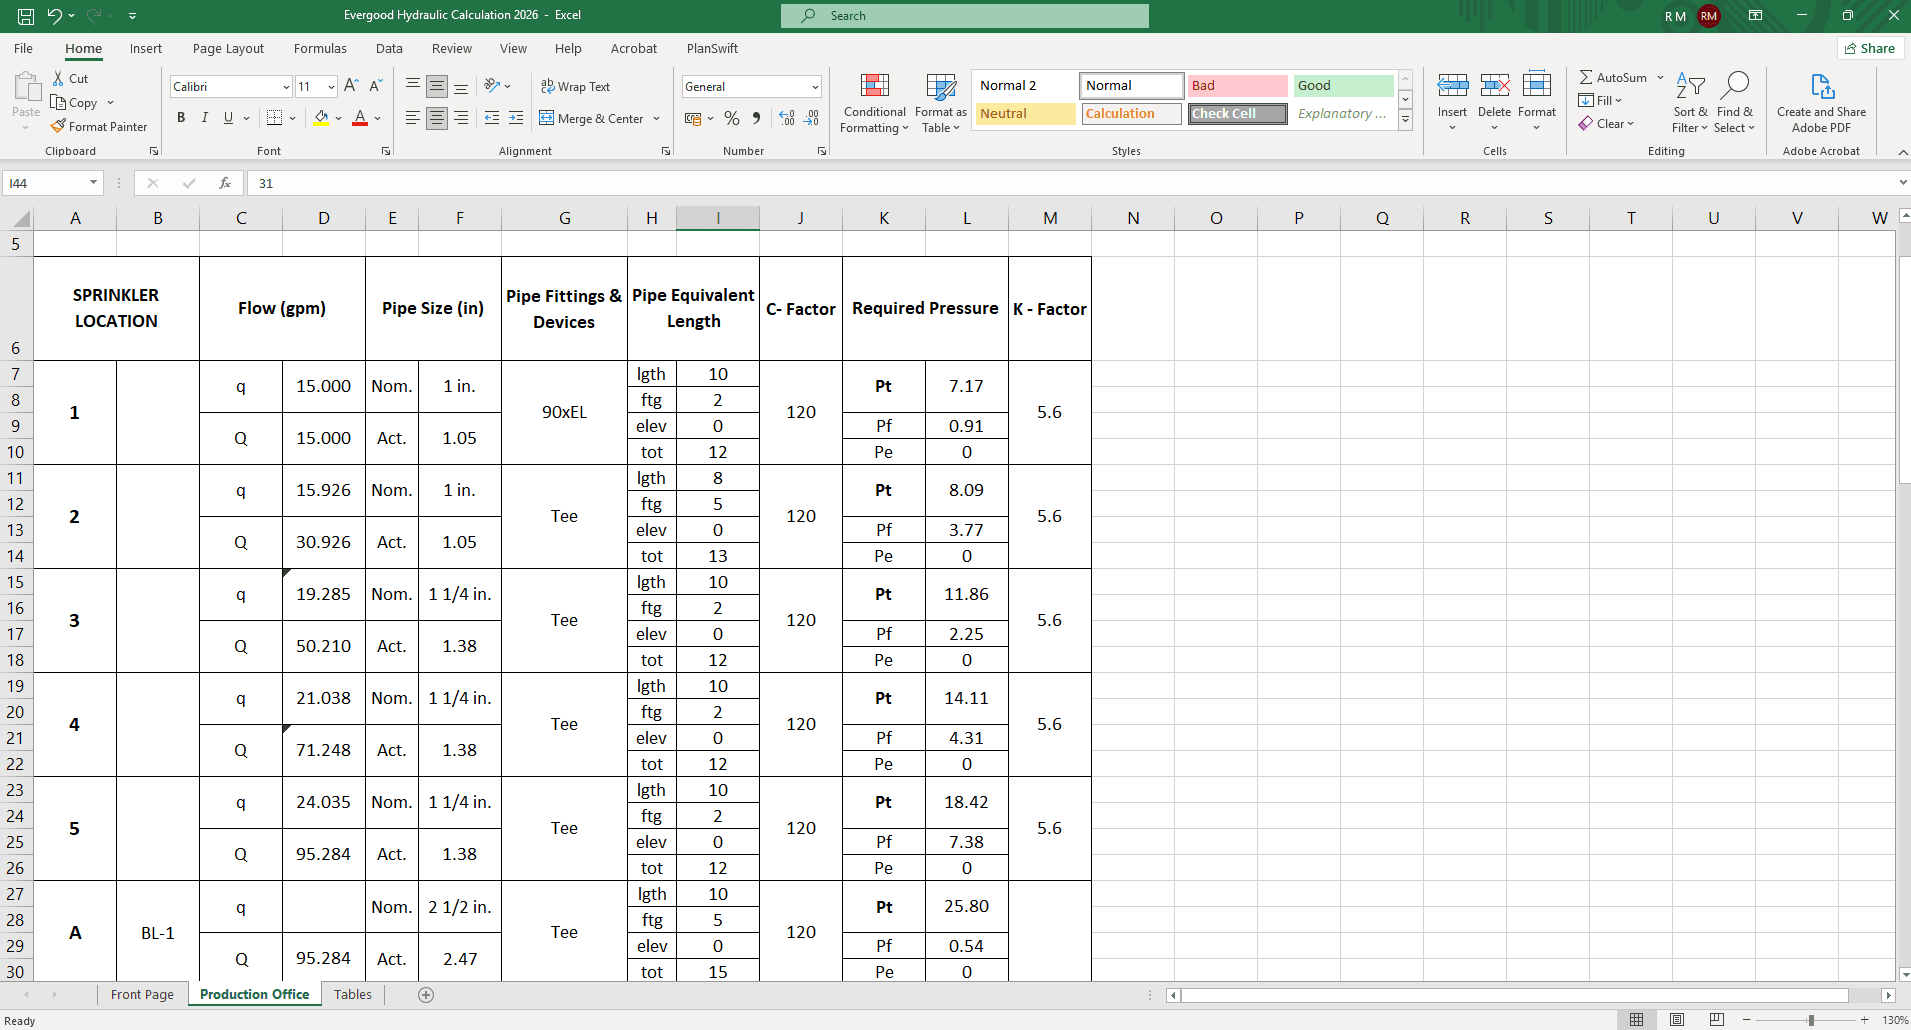Click the Insert Function fx icon
1911x1030 pixels.
225,183
